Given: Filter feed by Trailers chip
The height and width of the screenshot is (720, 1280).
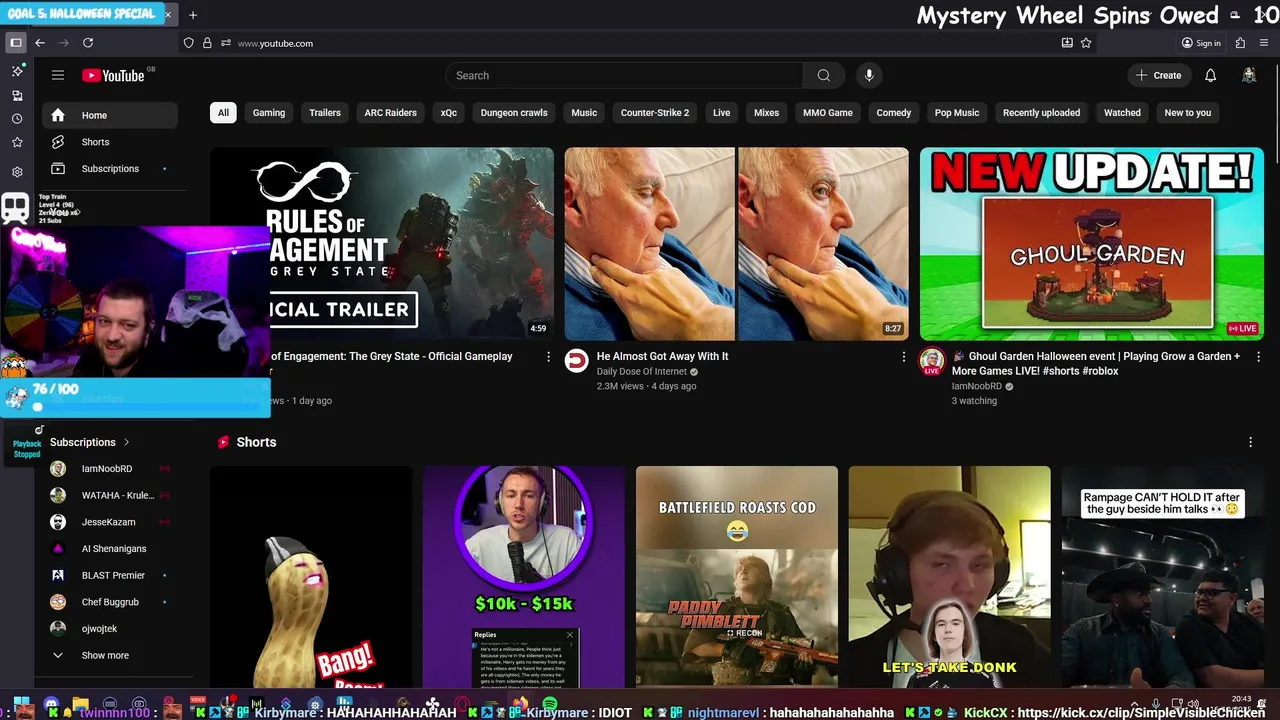Looking at the screenshot, I should (325, 113).
